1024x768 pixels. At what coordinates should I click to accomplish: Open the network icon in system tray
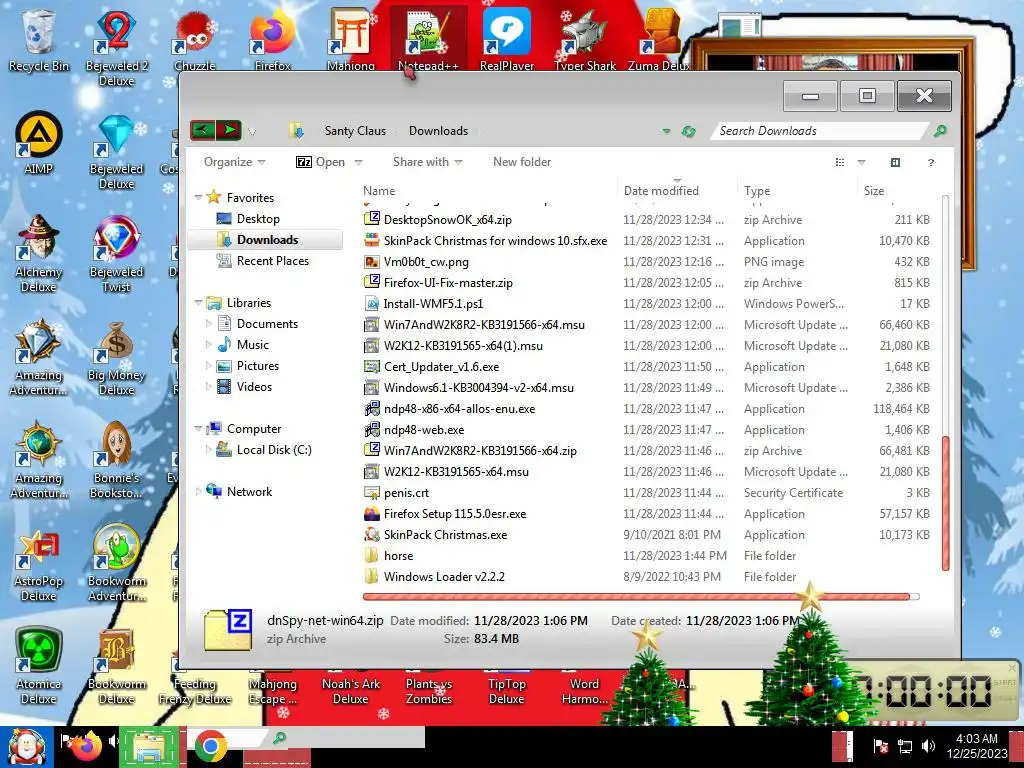point(904,745)
